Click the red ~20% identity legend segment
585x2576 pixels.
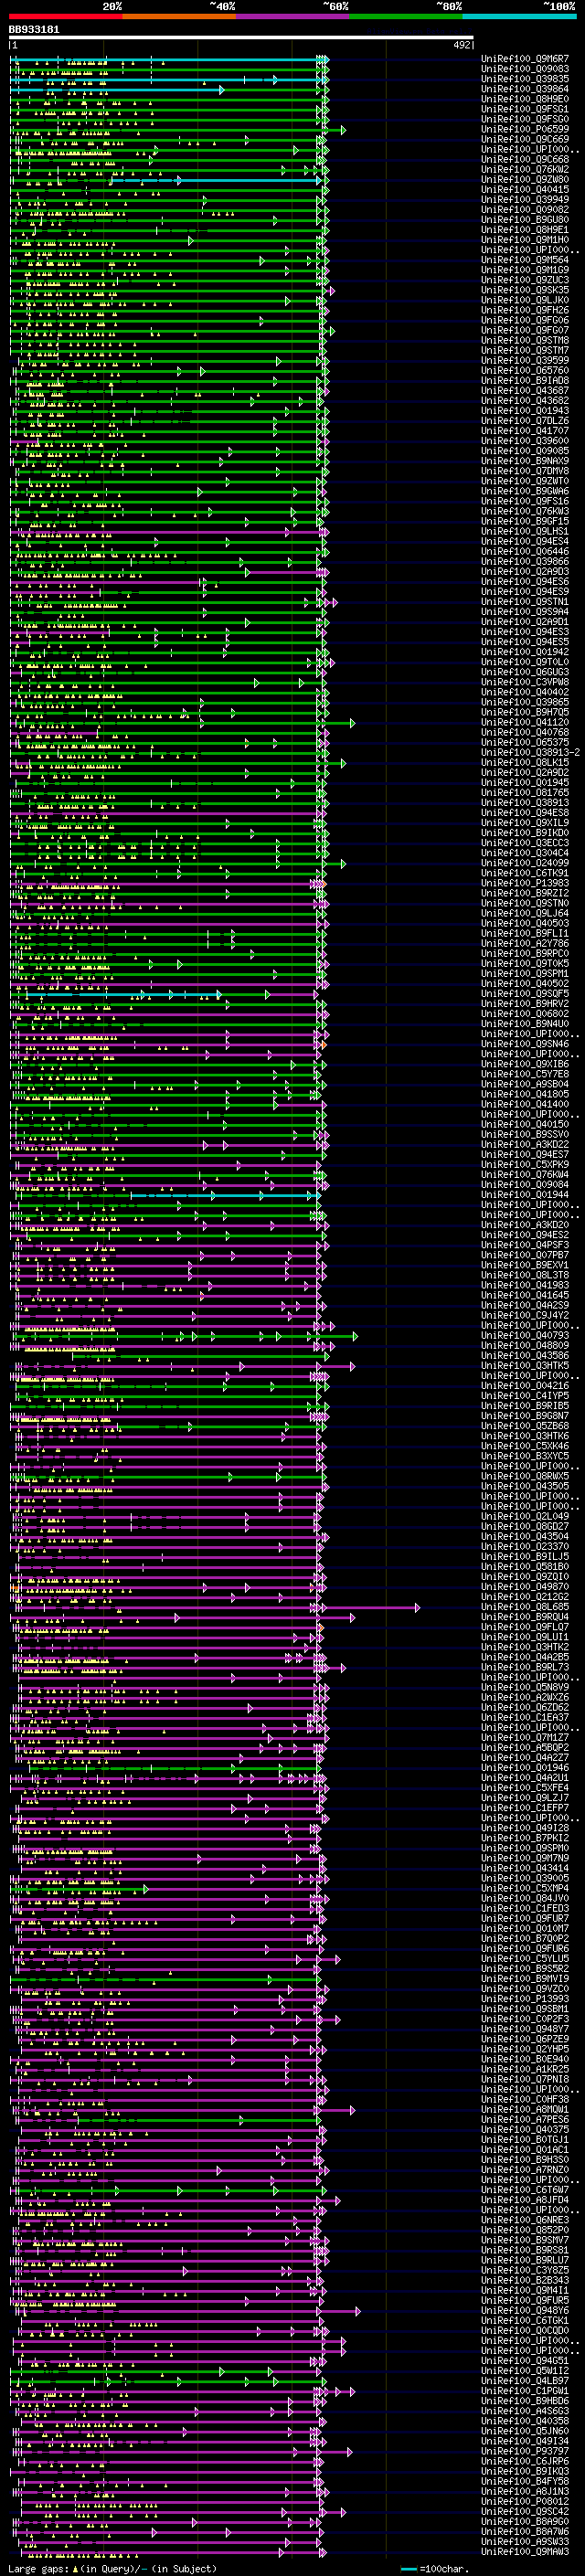coord(65,16)
